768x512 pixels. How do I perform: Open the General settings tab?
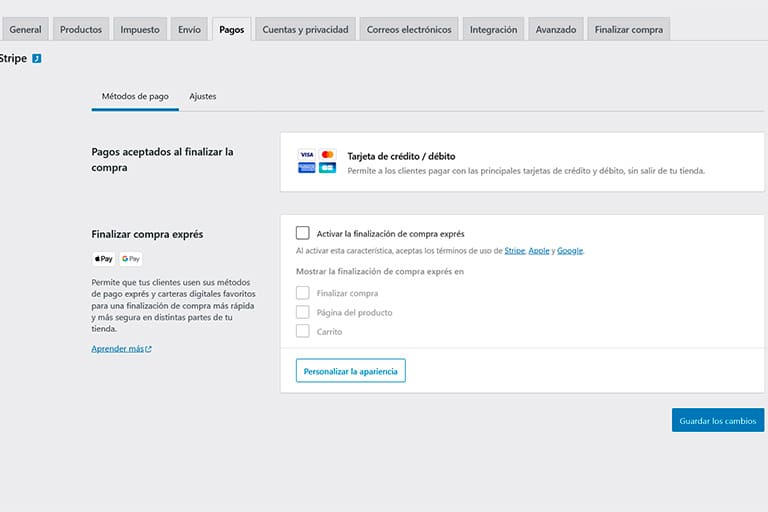click(x=25, y=29)
